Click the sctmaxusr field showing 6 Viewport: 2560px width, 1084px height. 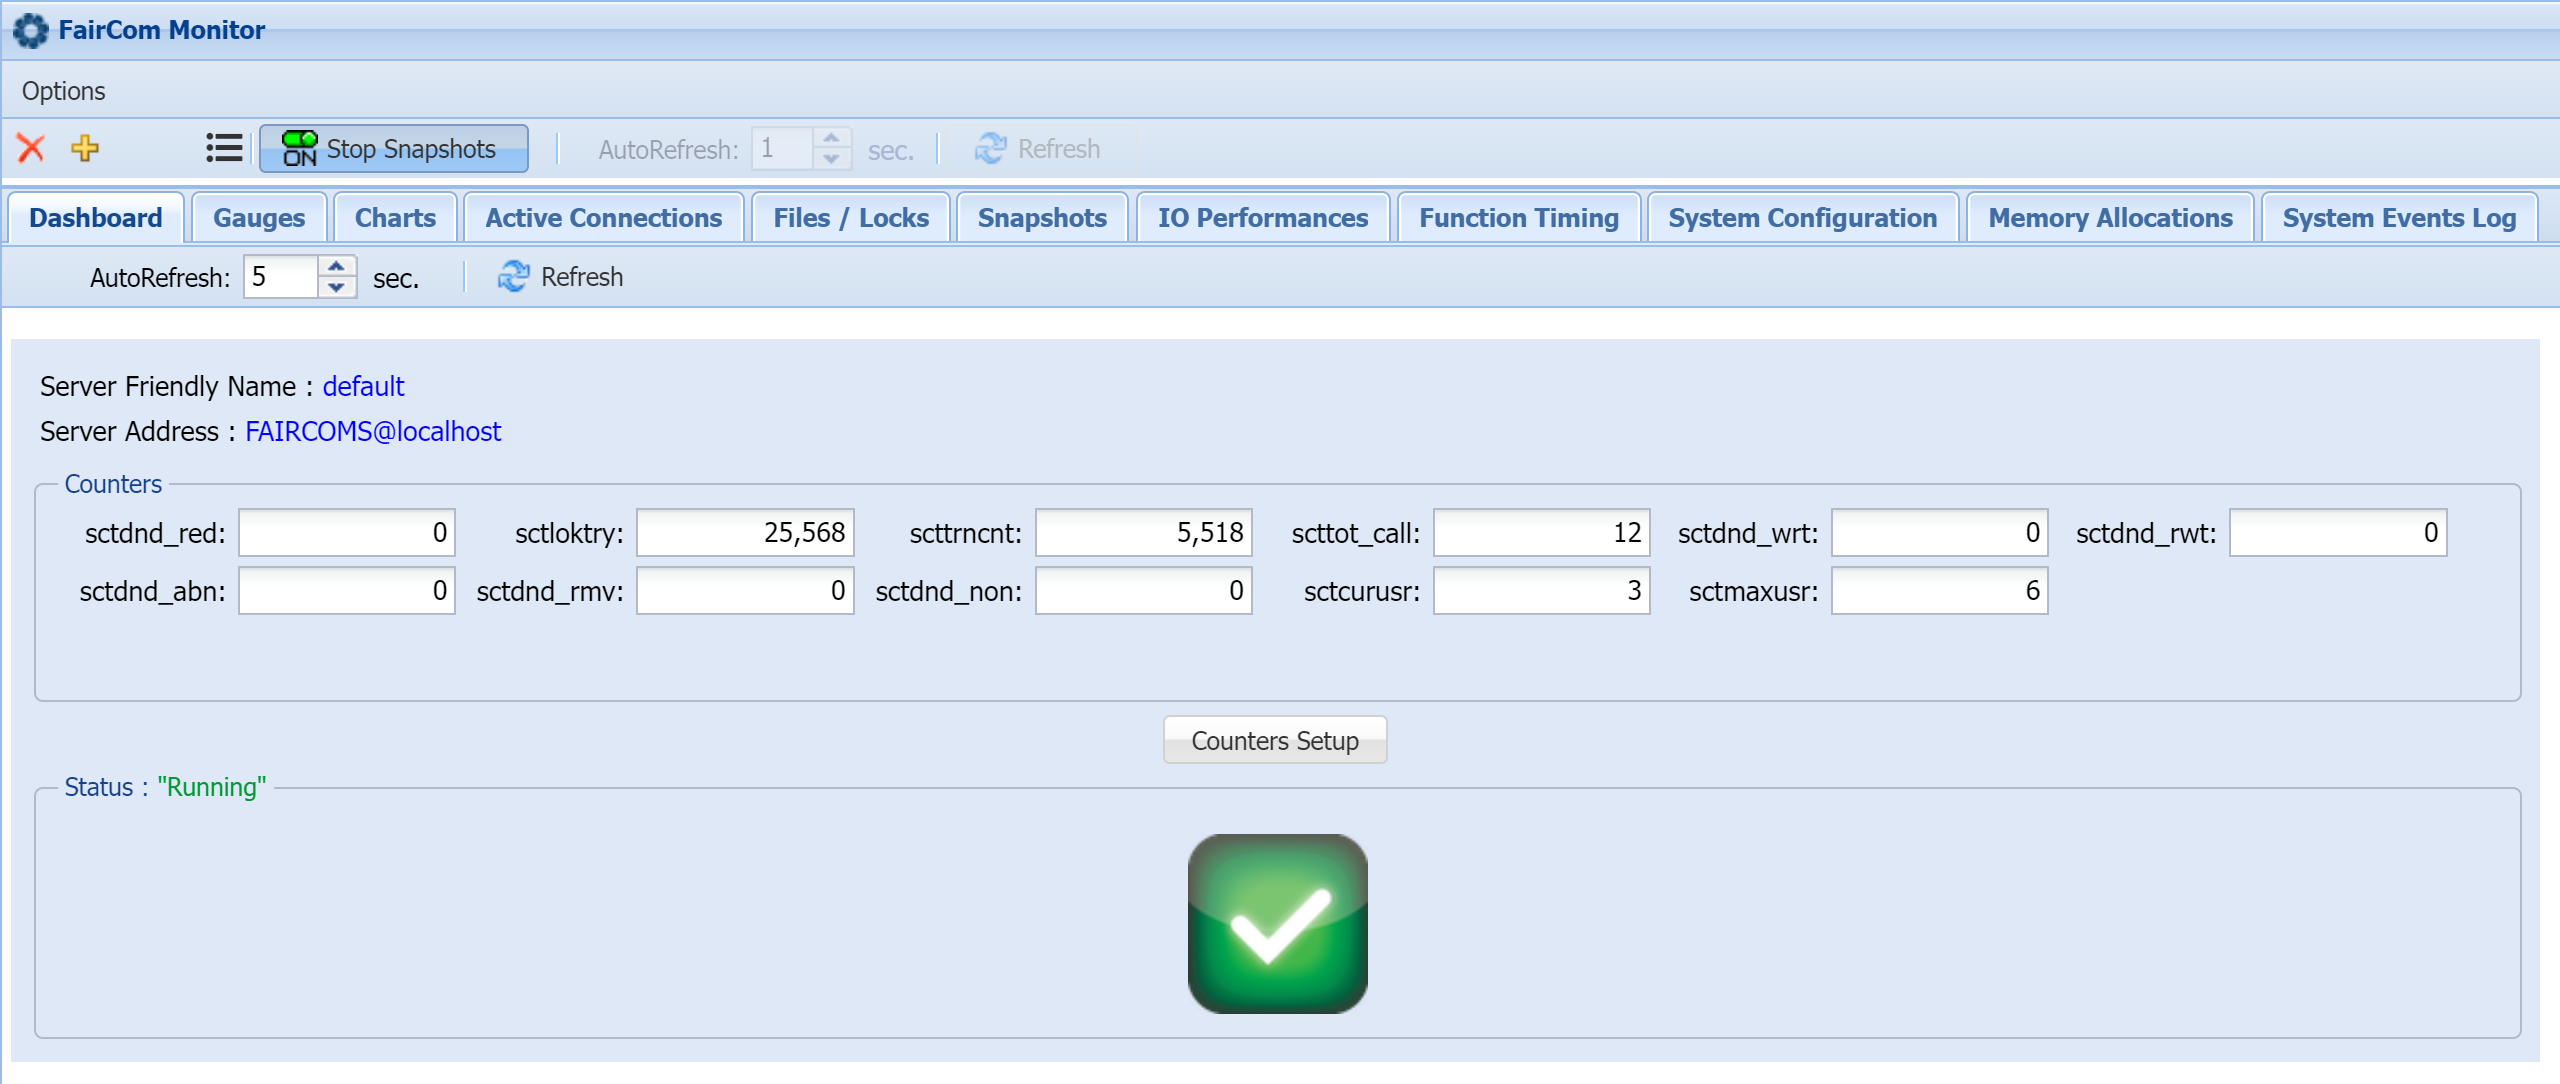[x=1940, y=591]
